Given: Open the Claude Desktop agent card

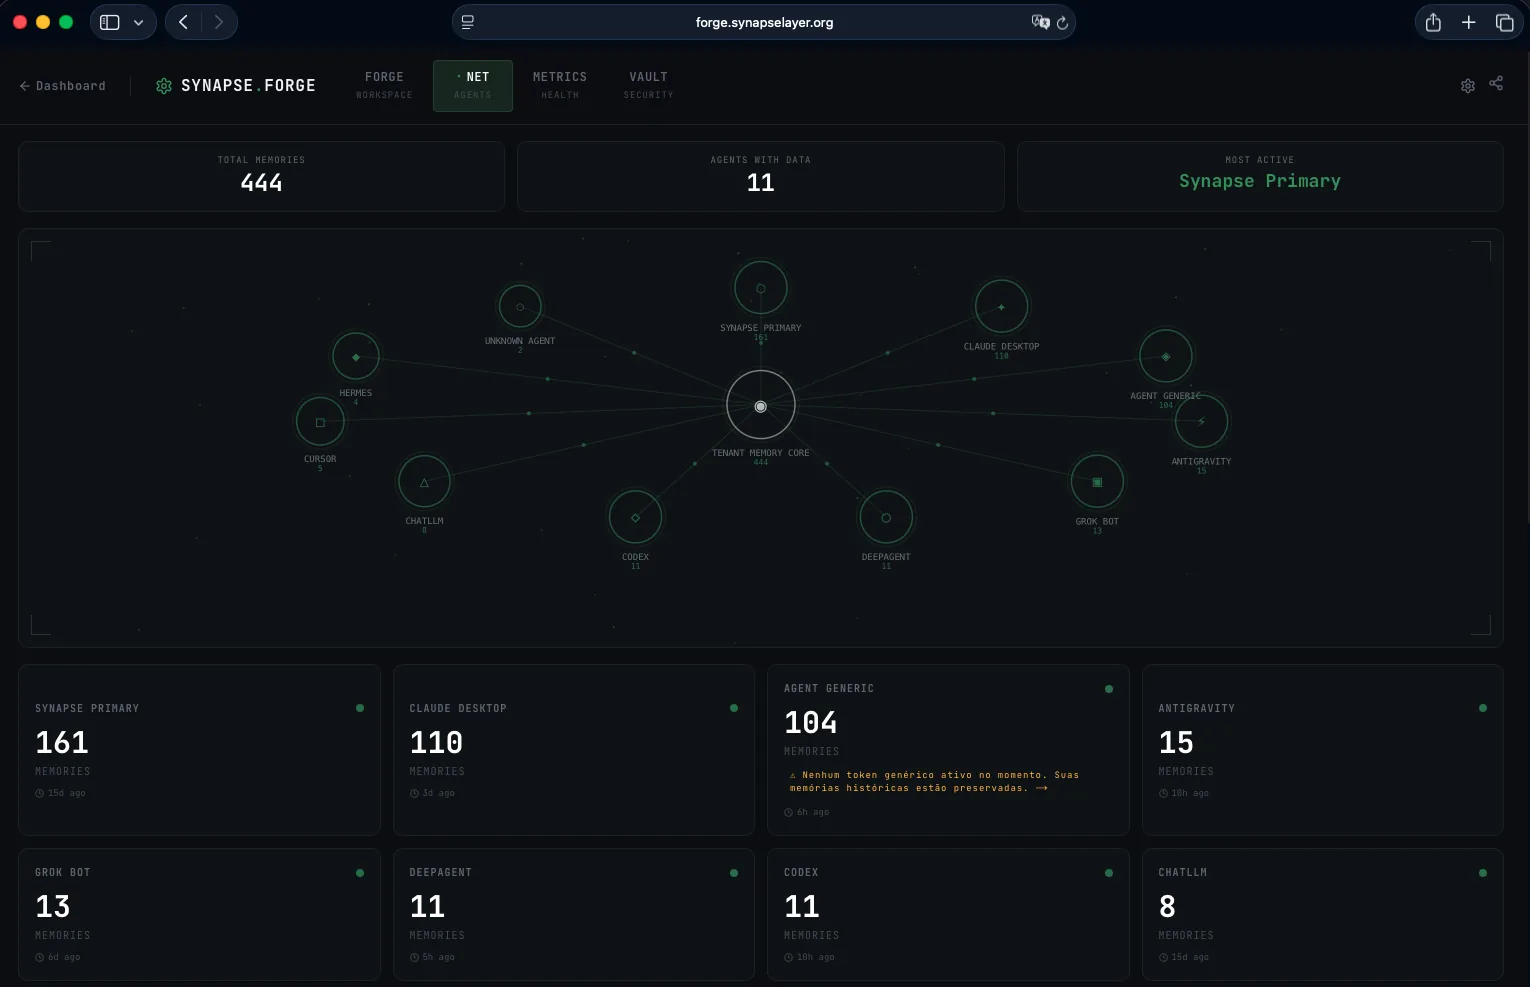Looking at the screenshot, I should tap(574, 750).
